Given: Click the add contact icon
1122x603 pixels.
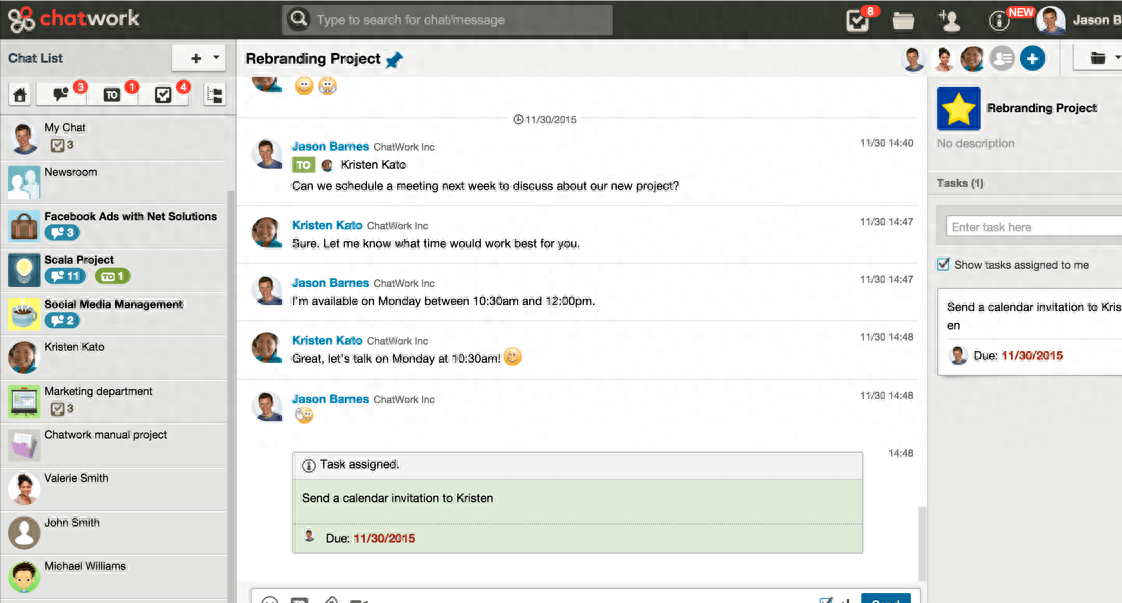Looking at the screenshot, I should [949, 20].
